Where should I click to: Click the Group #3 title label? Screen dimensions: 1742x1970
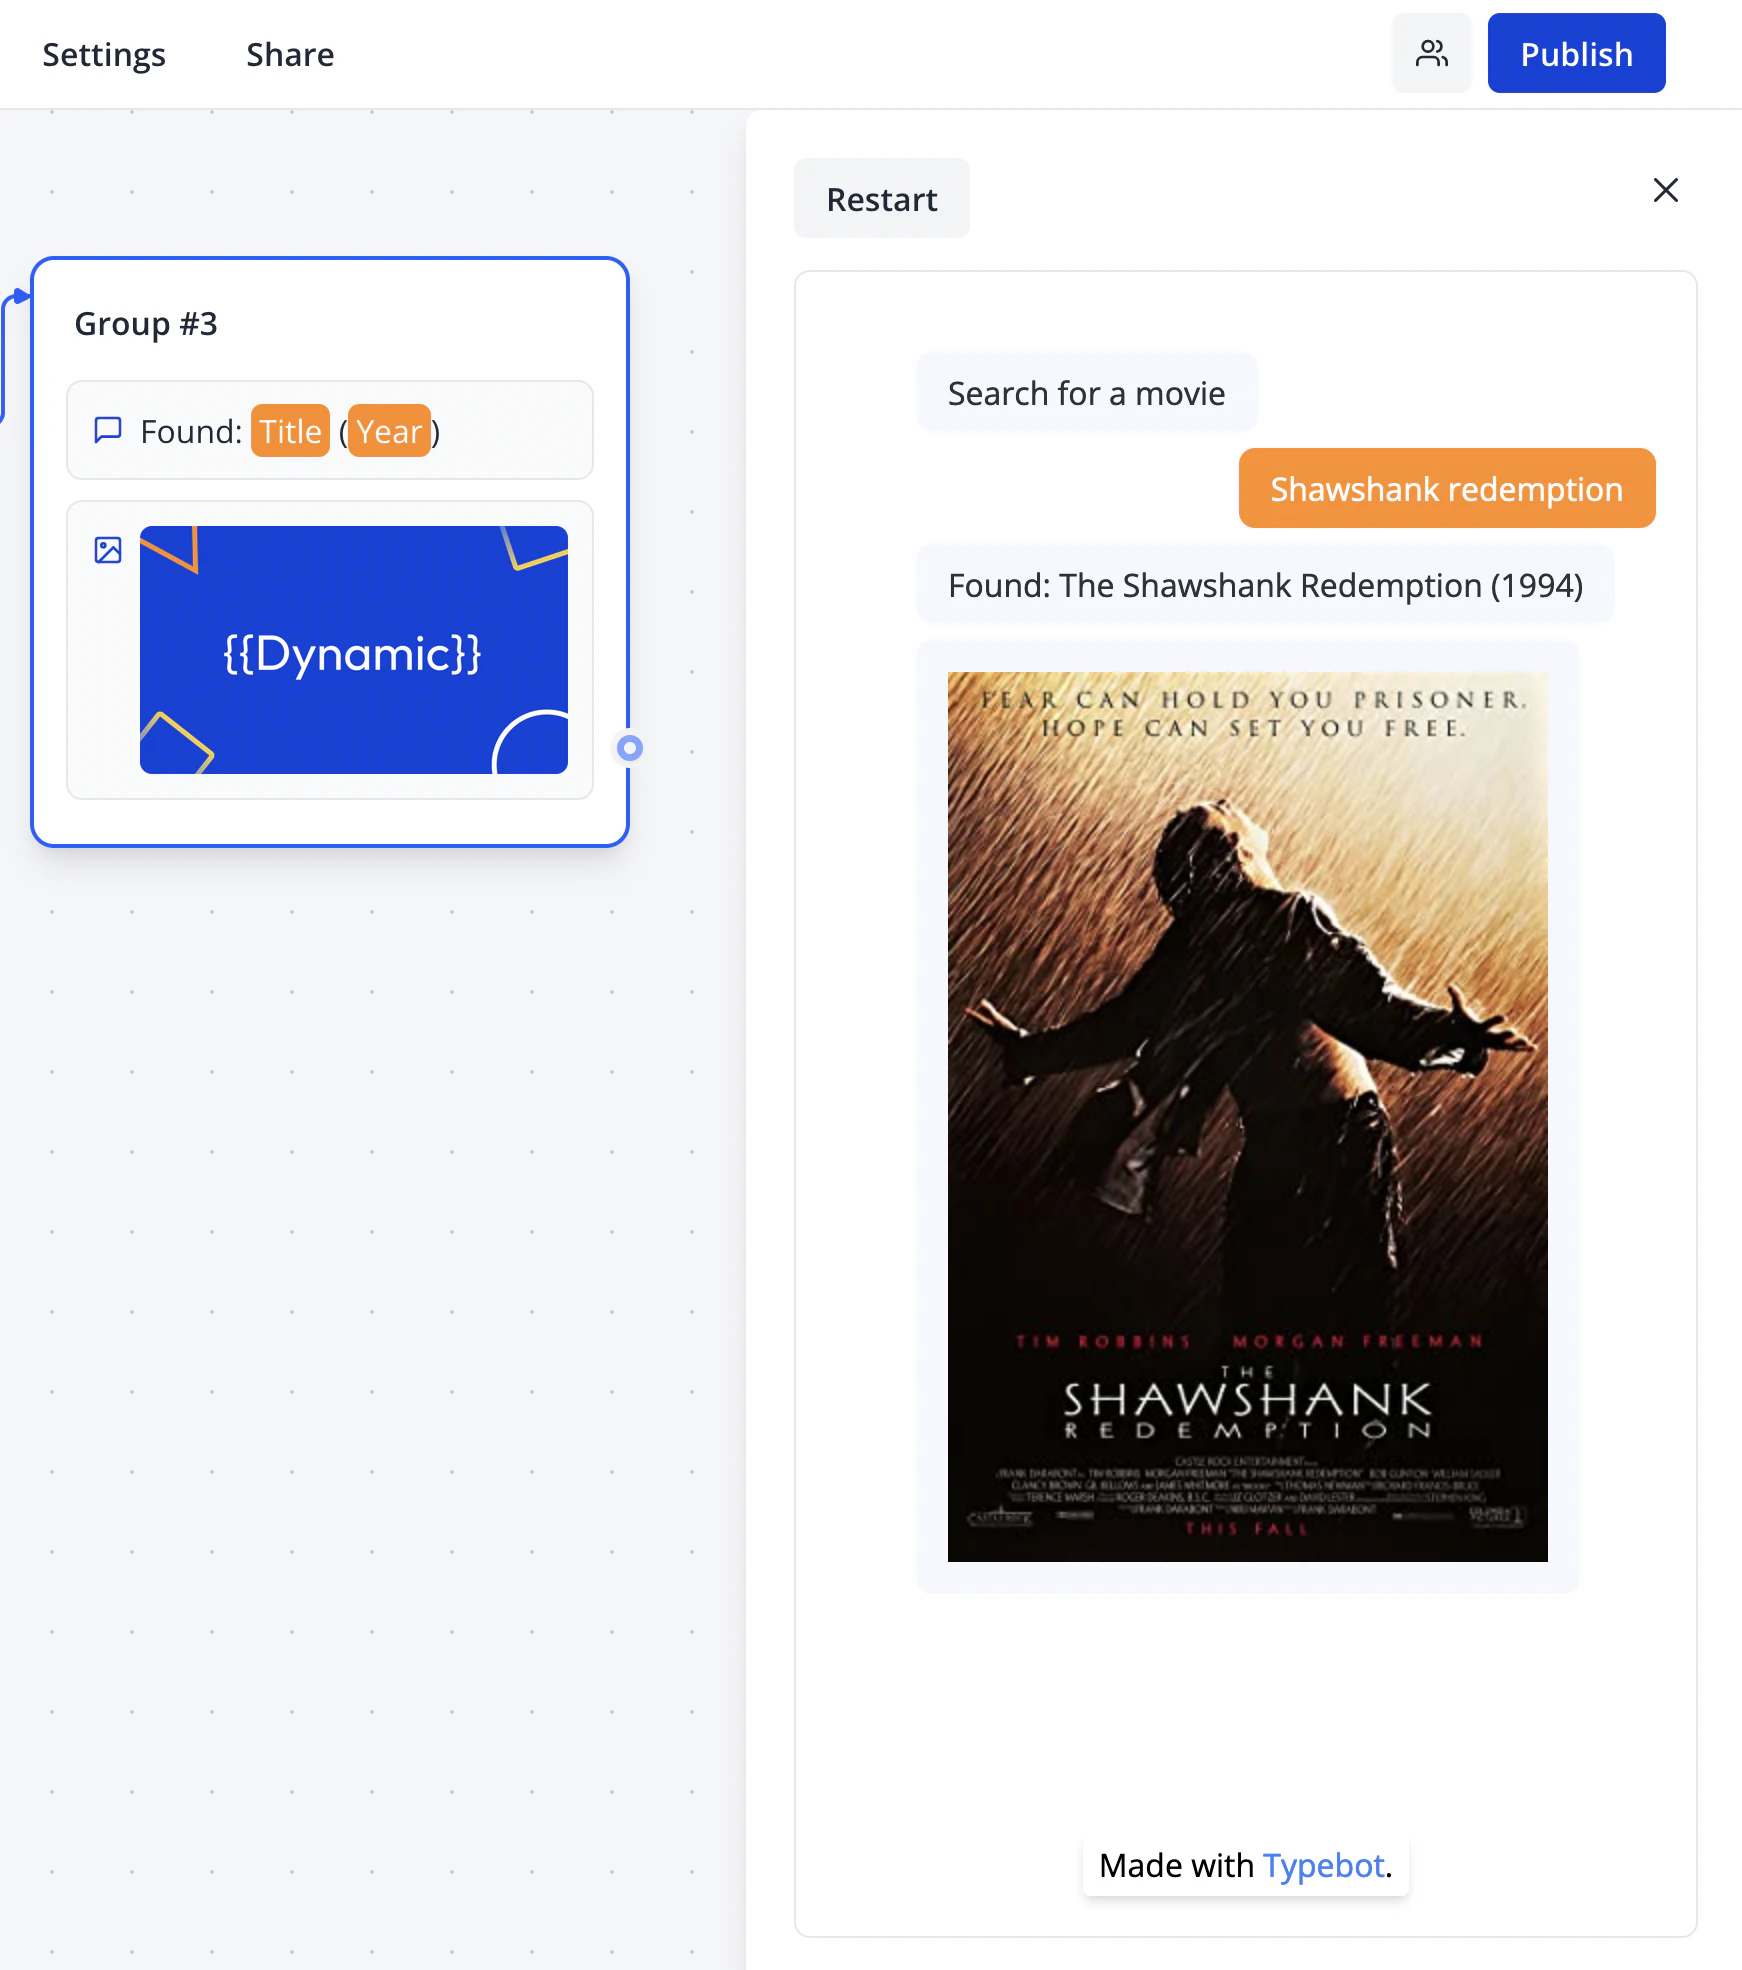pyautogui.click(x=146, y=324)
